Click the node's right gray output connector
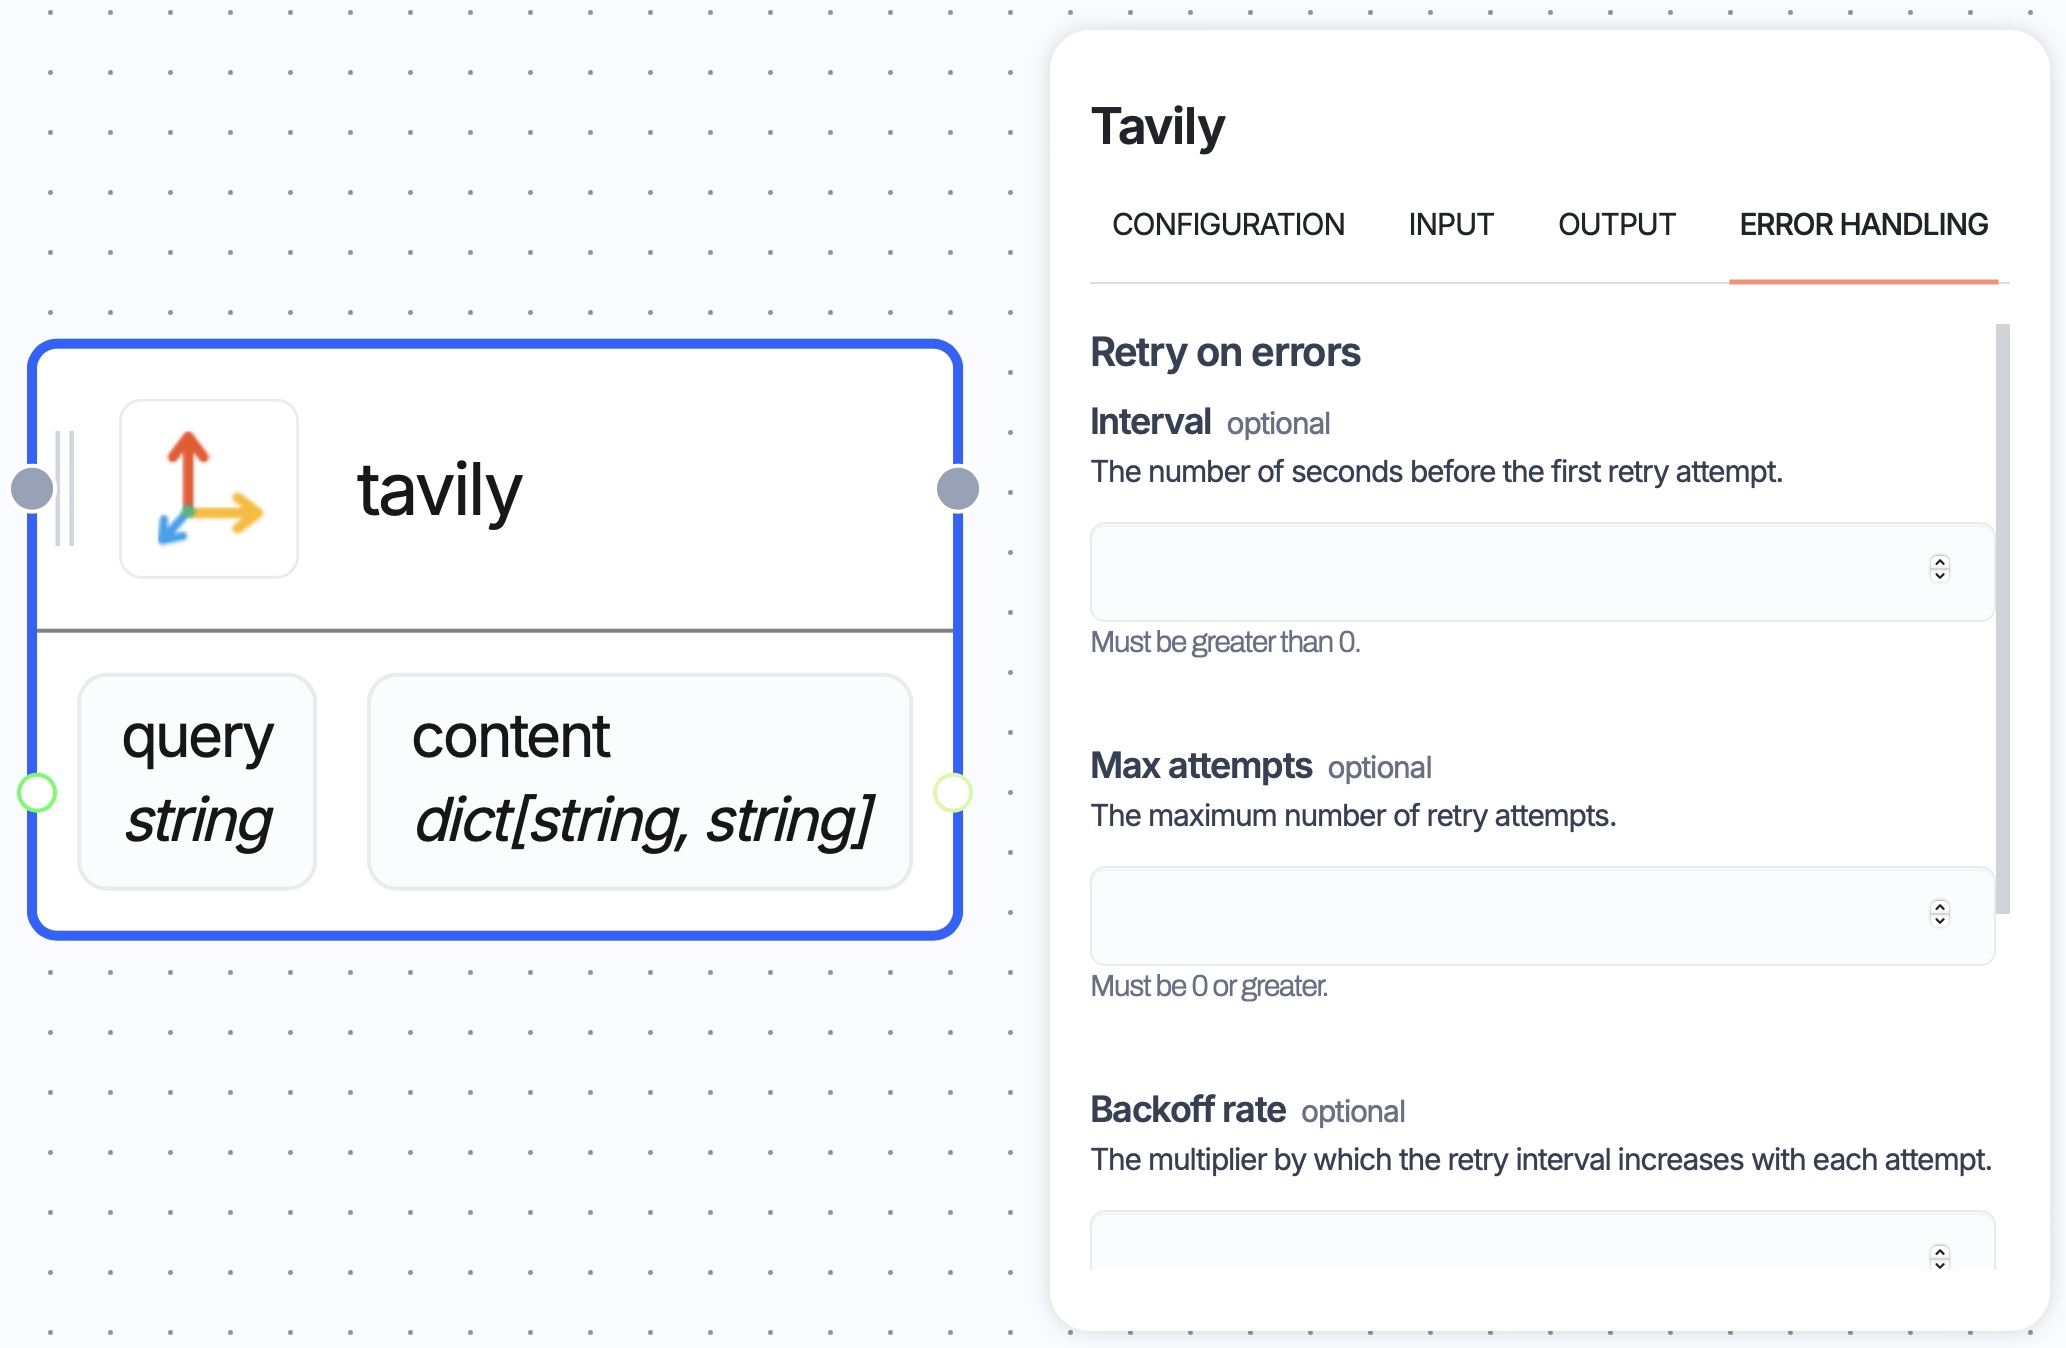The image size is (2066, 1348). pyautogui.click(x=957, y=489)
